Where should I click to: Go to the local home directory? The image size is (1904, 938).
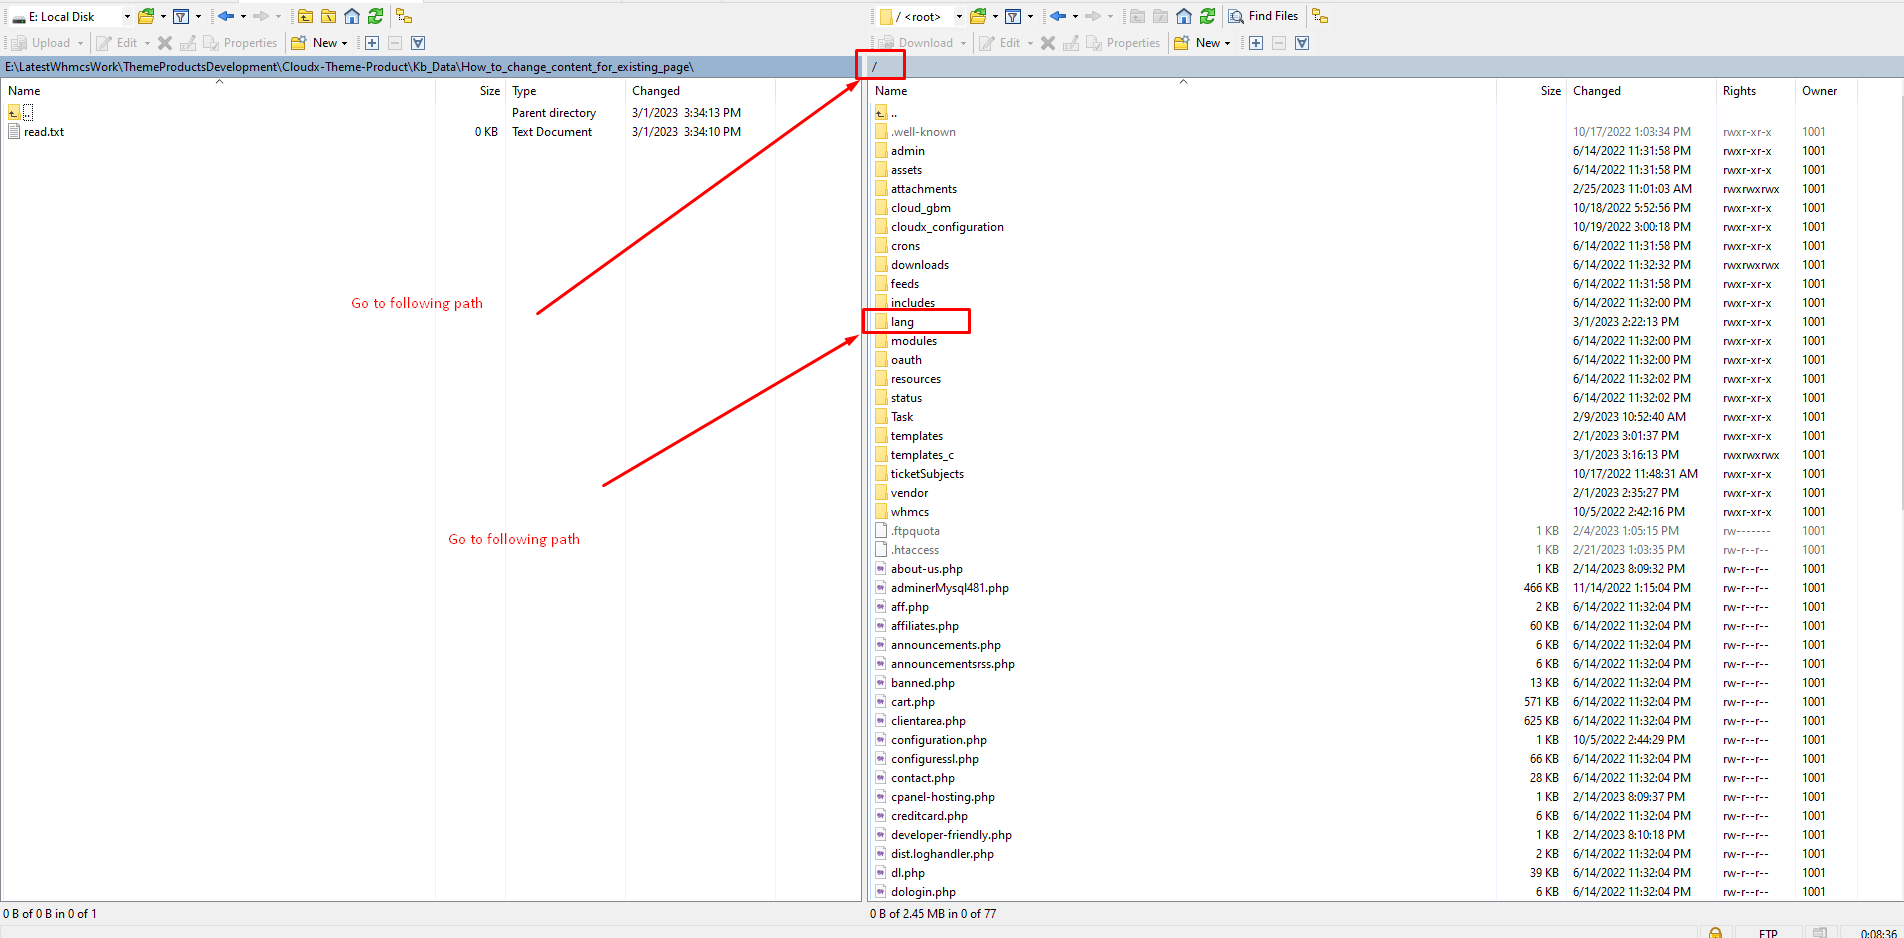coord(352,16)
